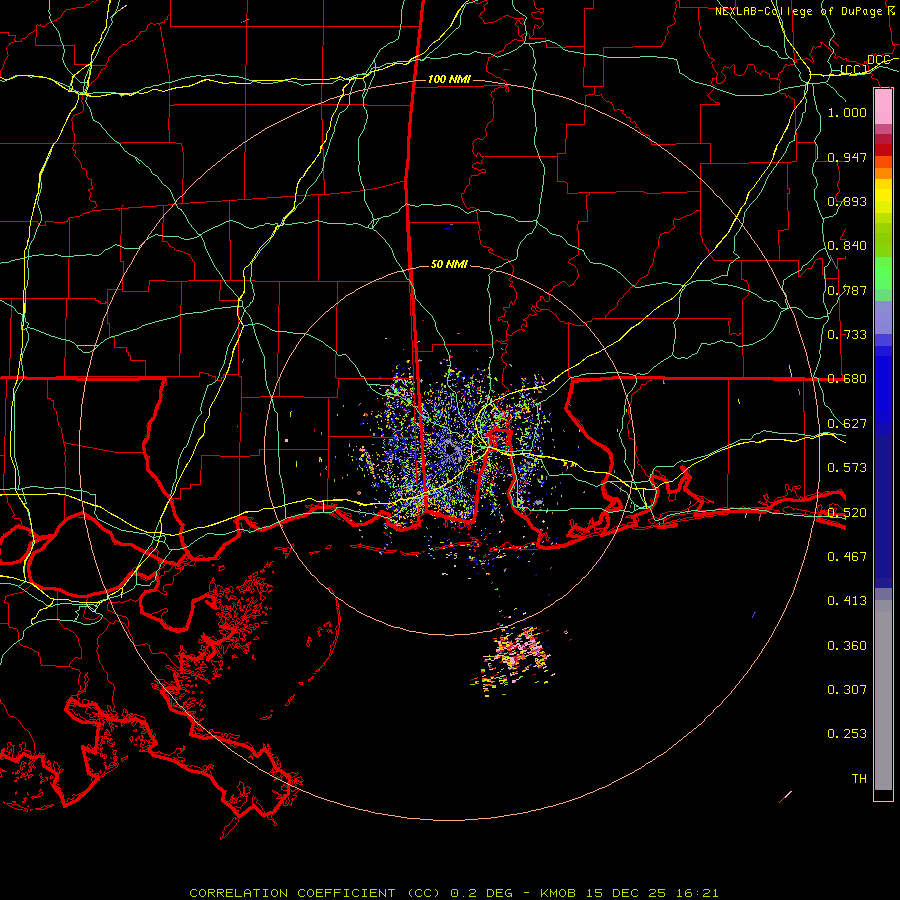Select the 0.680 scale value
900x900 pixels.
coord(847,379)
